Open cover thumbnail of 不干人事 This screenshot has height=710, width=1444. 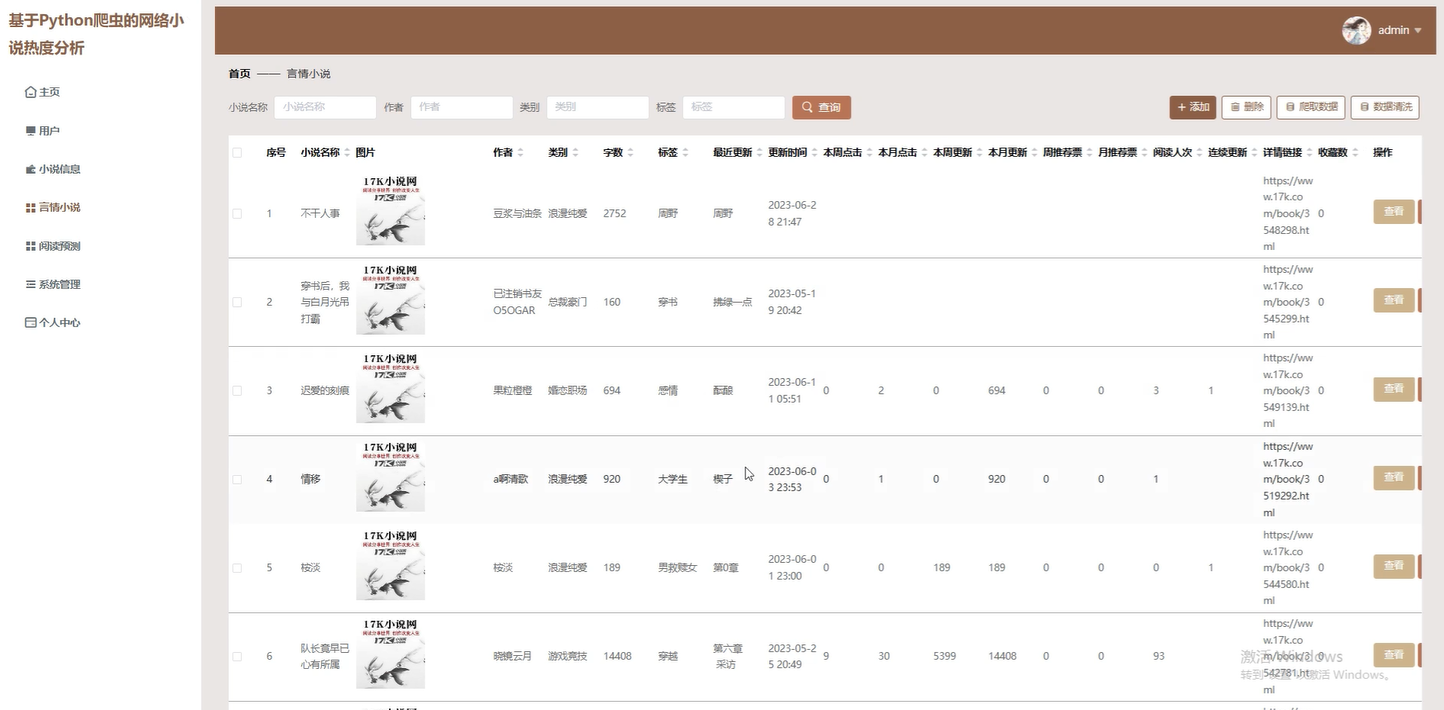coord(390,210)
